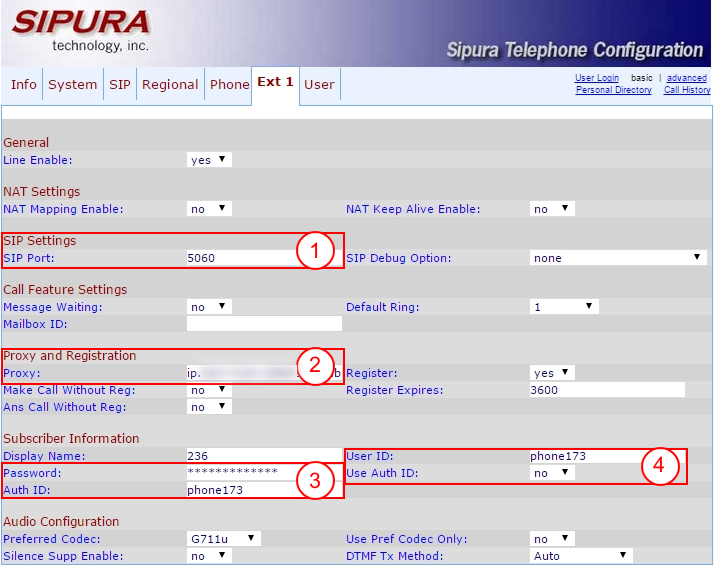
Task: Click the 'Call Feature Settings' heading
Action: pyautogui.click(x=65, y=290)
